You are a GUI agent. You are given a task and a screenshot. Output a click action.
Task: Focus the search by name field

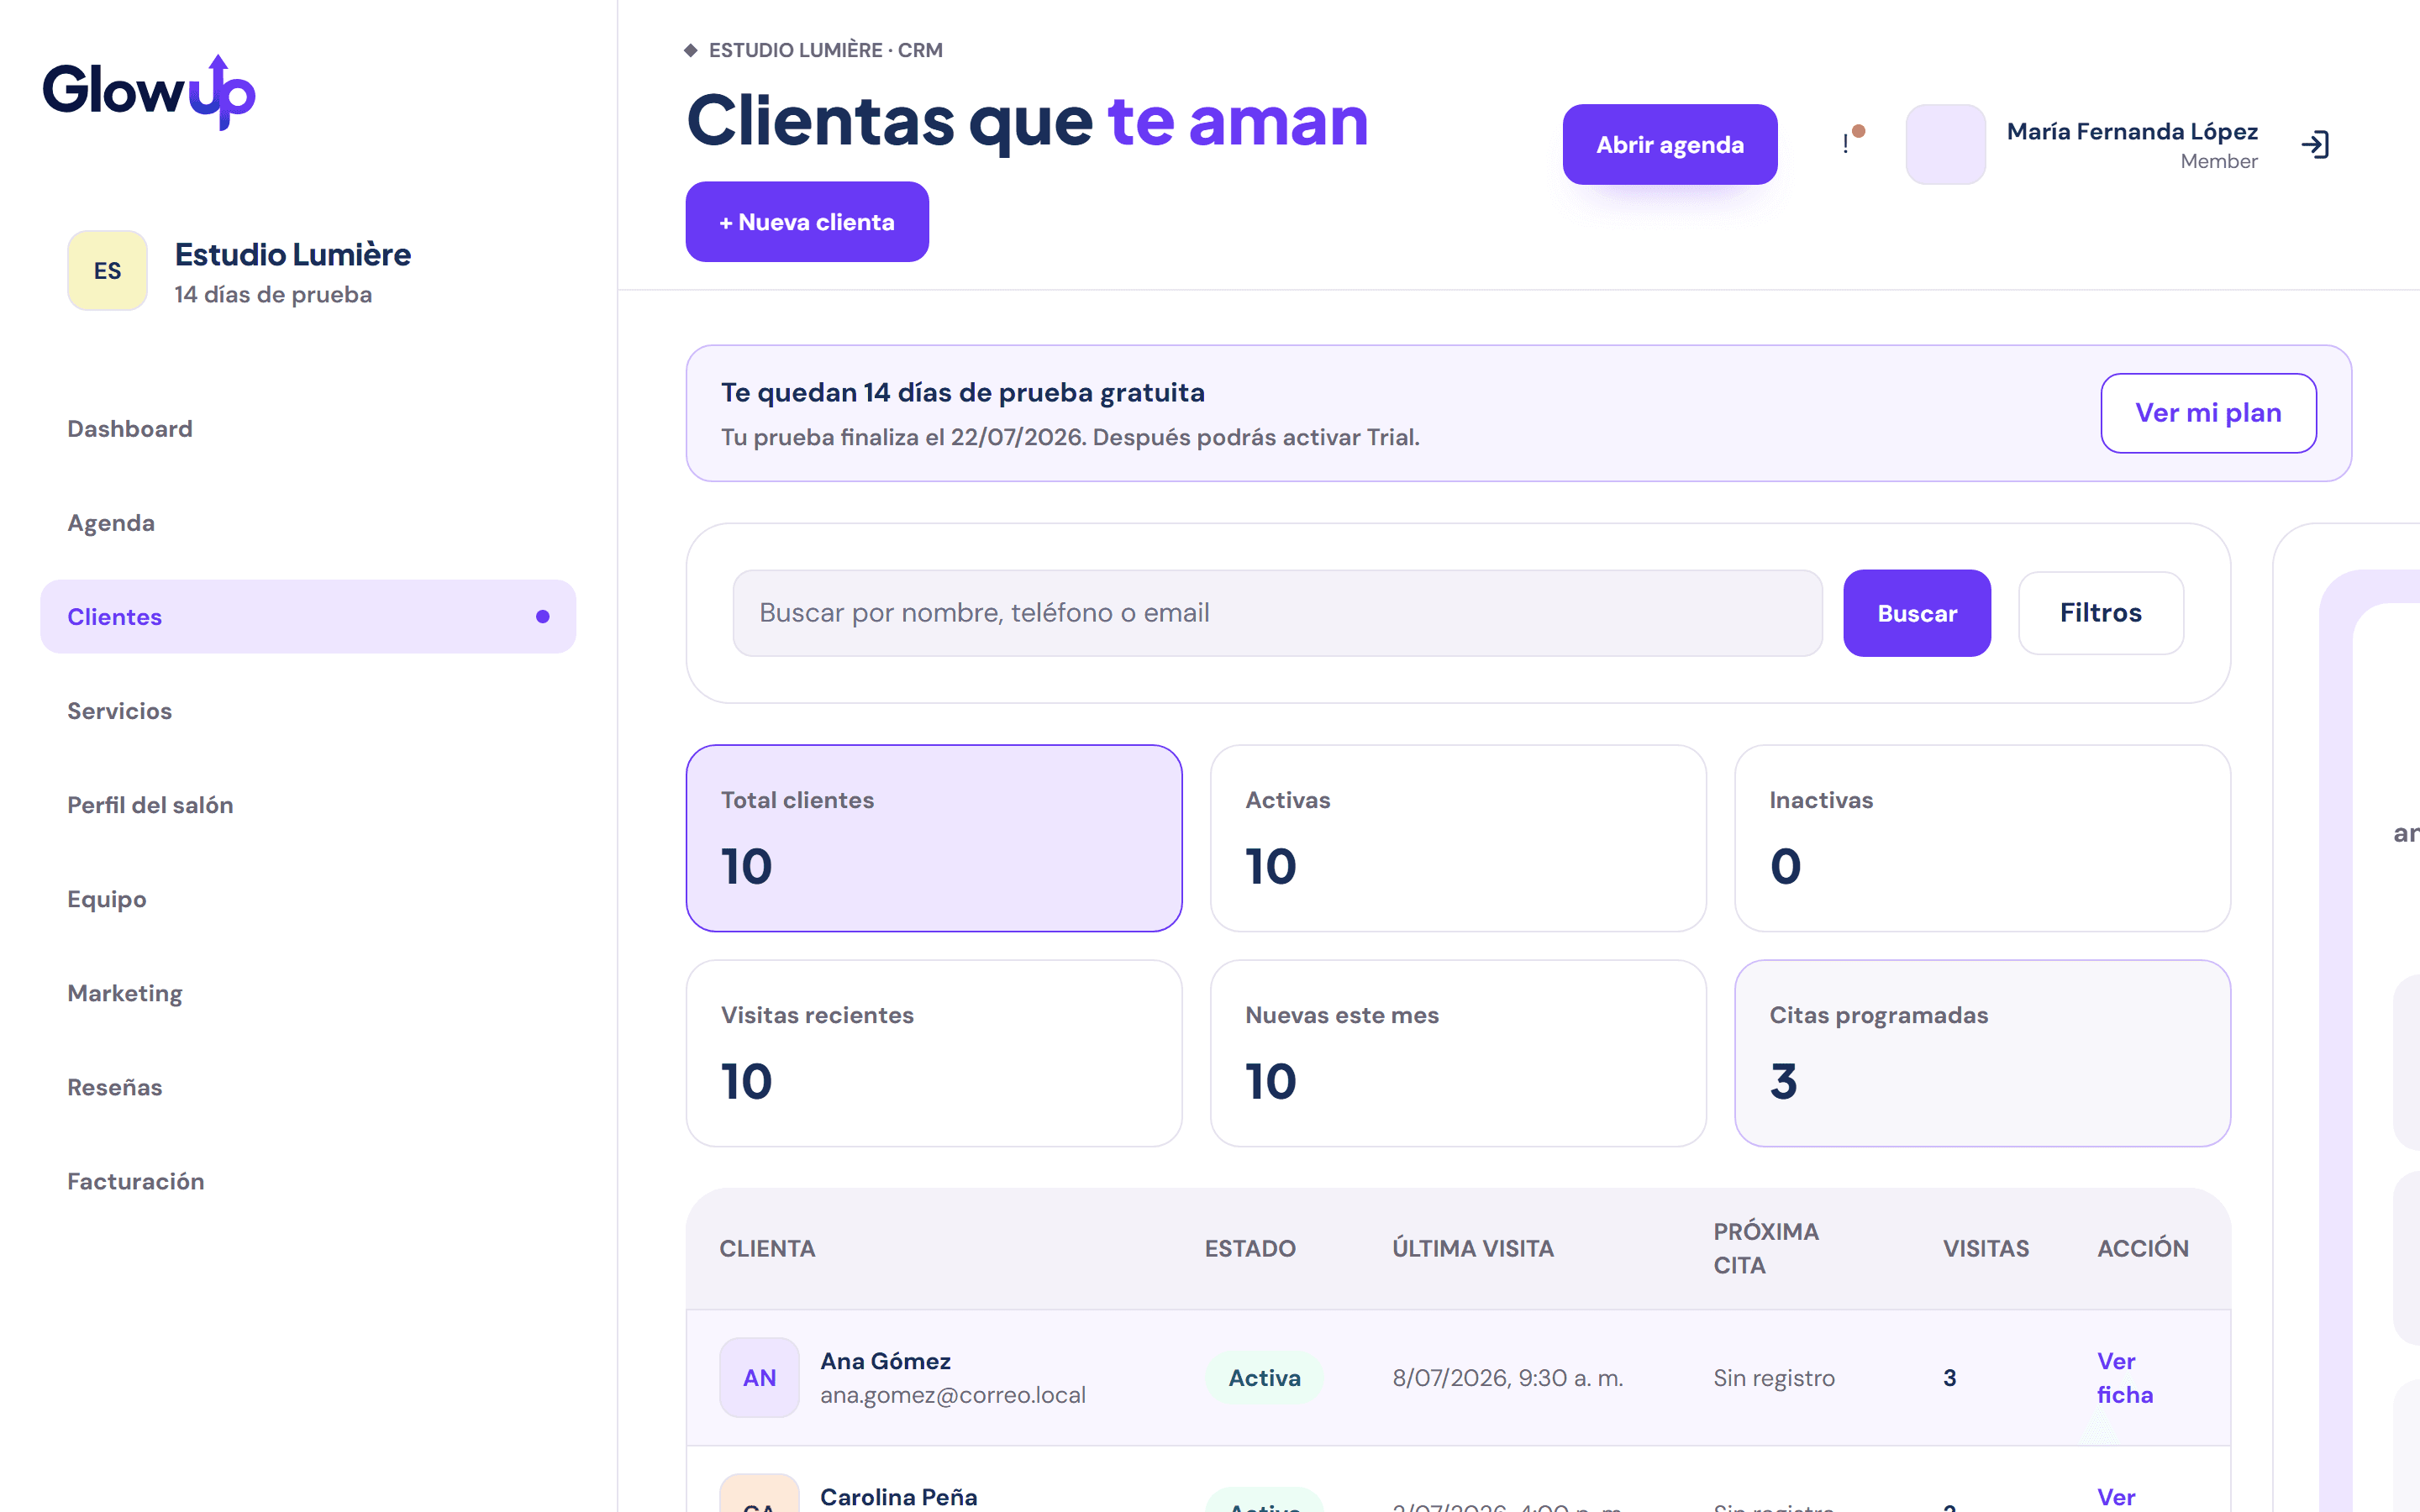click(x=1277, y=613)
